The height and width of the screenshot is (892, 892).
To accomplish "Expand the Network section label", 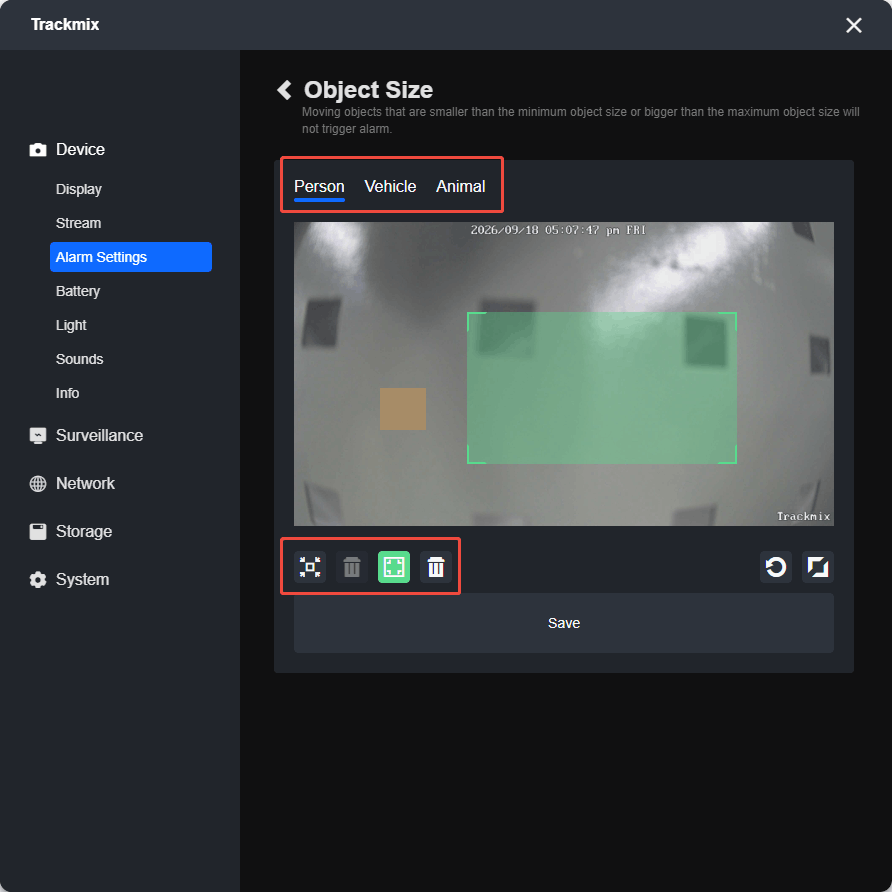I will click(85, 484).
